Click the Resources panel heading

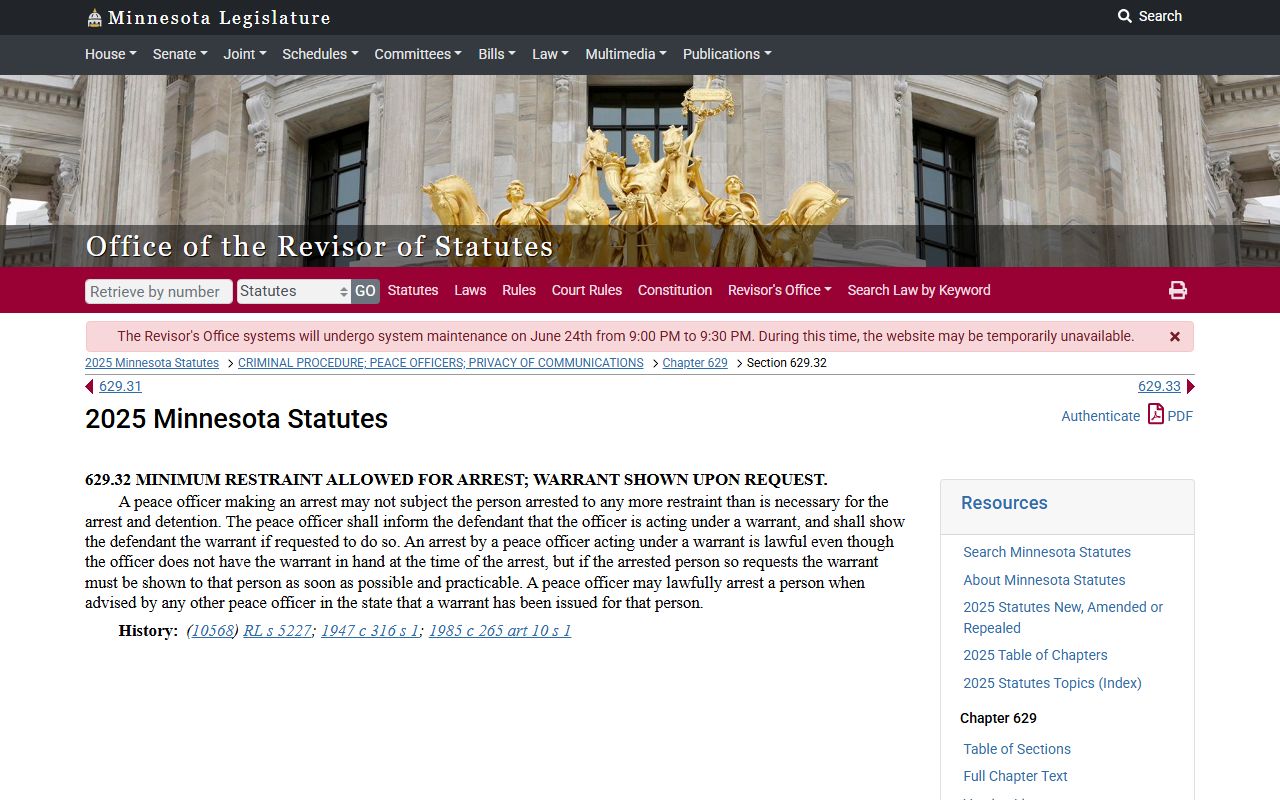[x=1004, y=503]
